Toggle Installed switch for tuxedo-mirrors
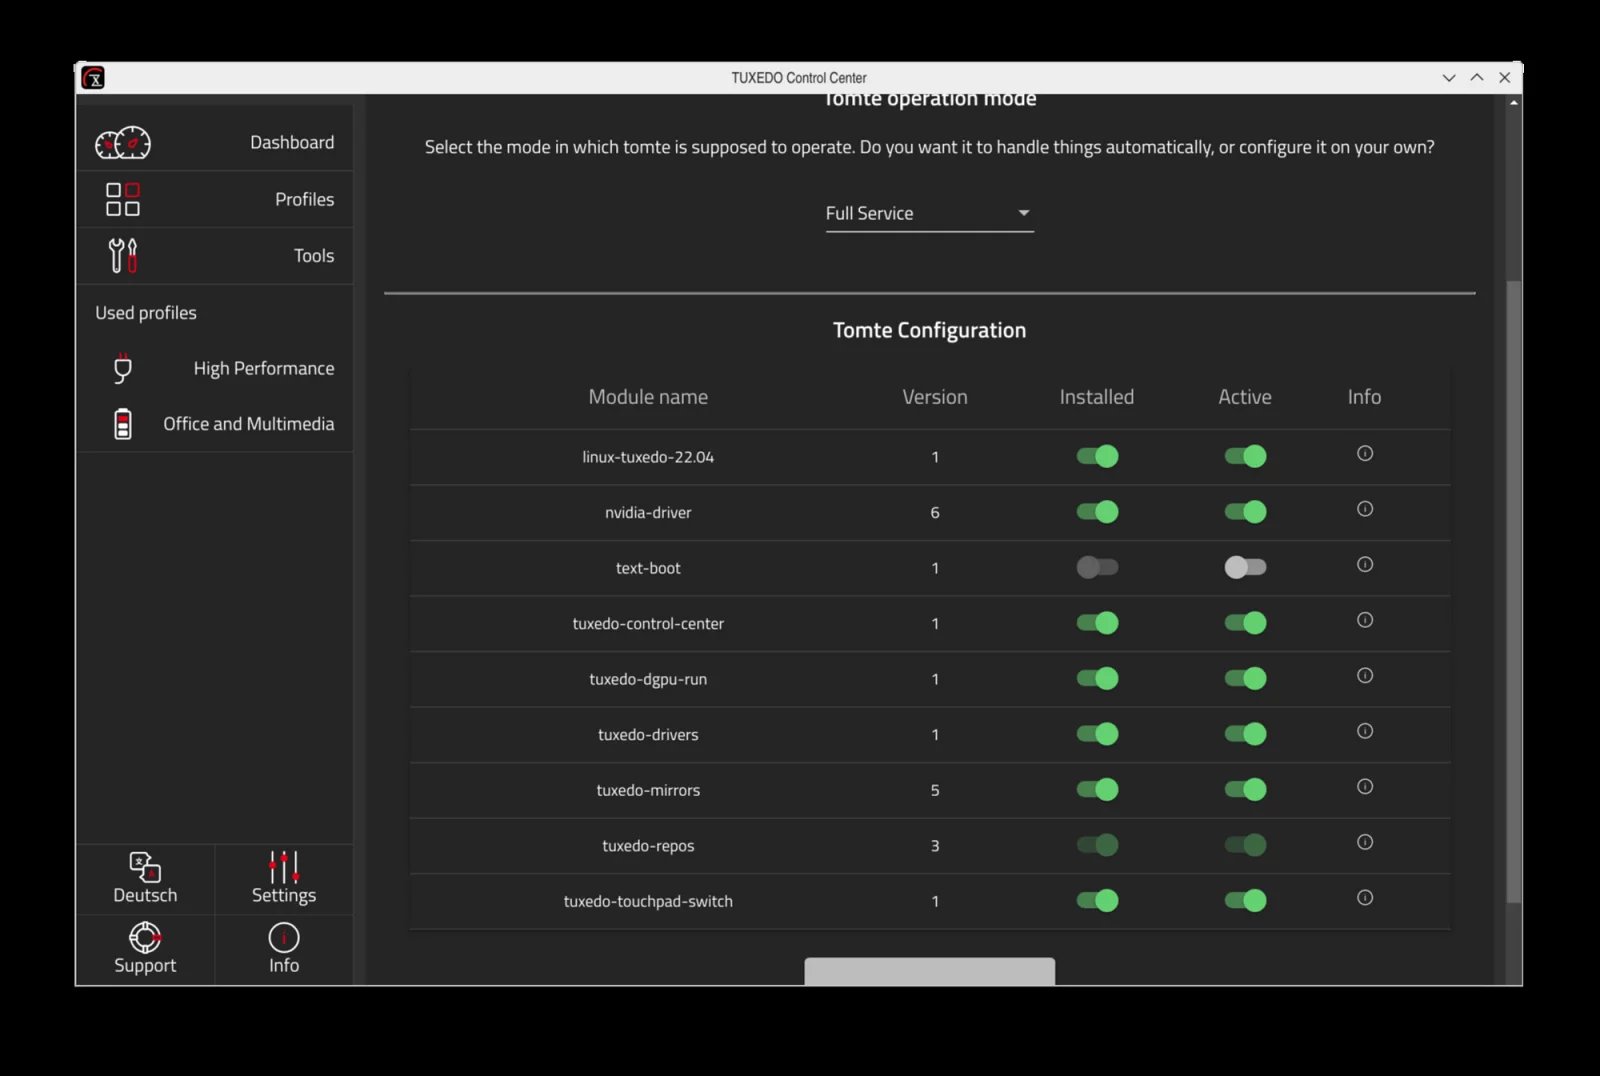This screenshot has height=1076, width=1600. click(x=1097, y=790)
